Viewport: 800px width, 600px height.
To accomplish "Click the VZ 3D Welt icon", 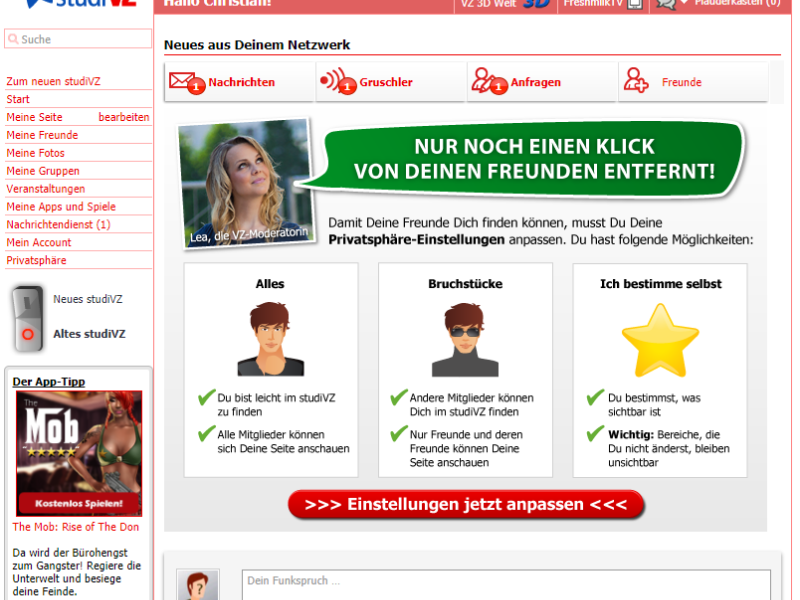I will click(x=536, y=4).
